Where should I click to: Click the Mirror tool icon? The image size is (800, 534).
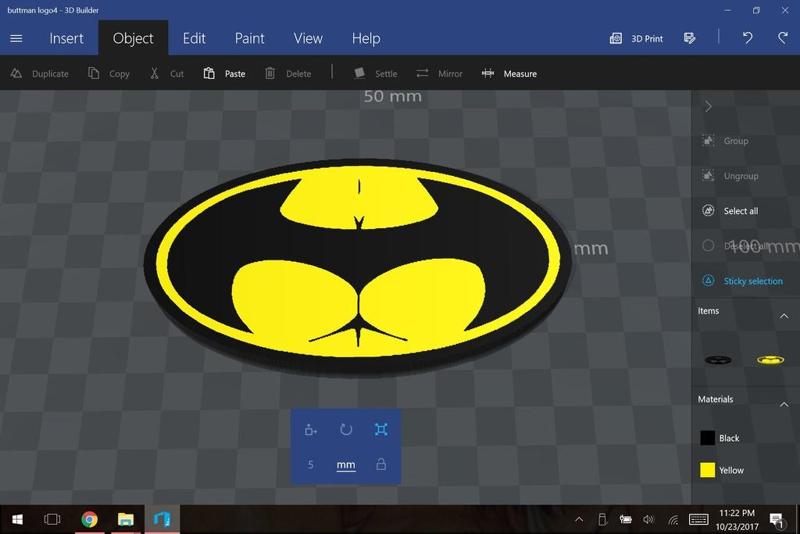[423, 73]
